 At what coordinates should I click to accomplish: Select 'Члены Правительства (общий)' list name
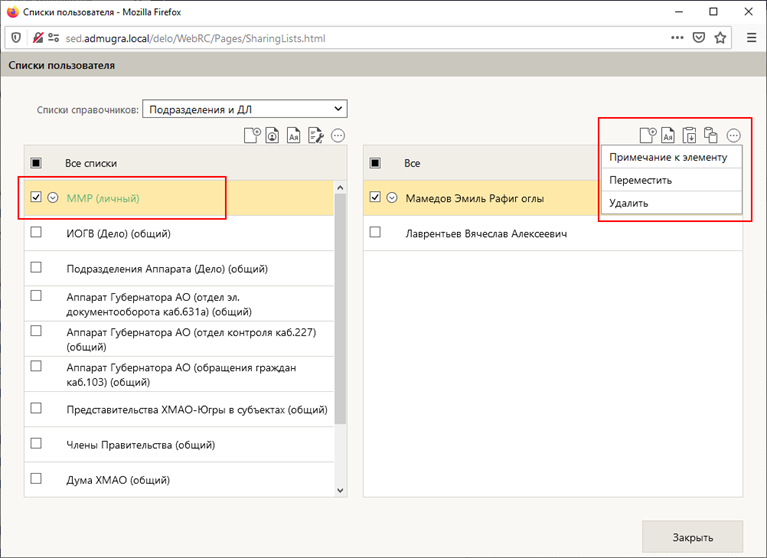[x=141, y=445]
